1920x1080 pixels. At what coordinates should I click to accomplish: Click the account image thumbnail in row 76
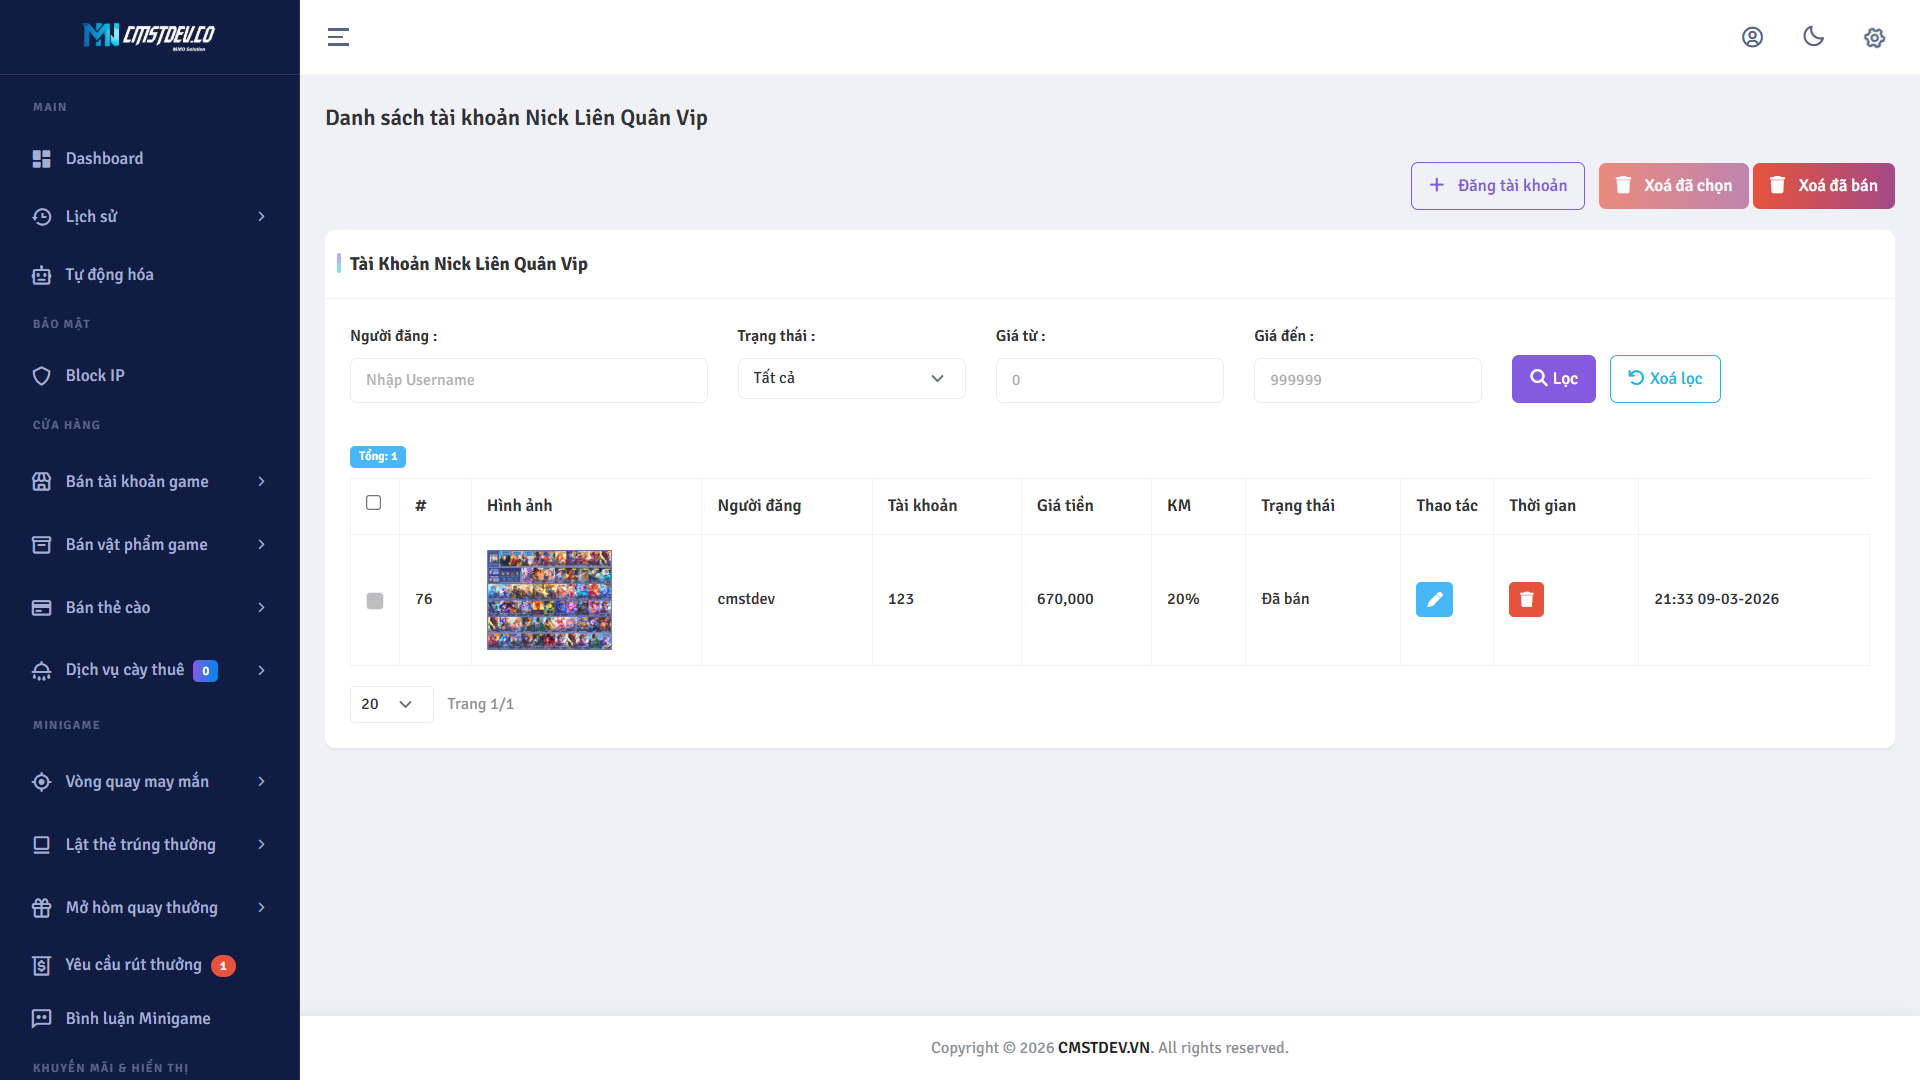pyautogui.click(x=549, y=599)
